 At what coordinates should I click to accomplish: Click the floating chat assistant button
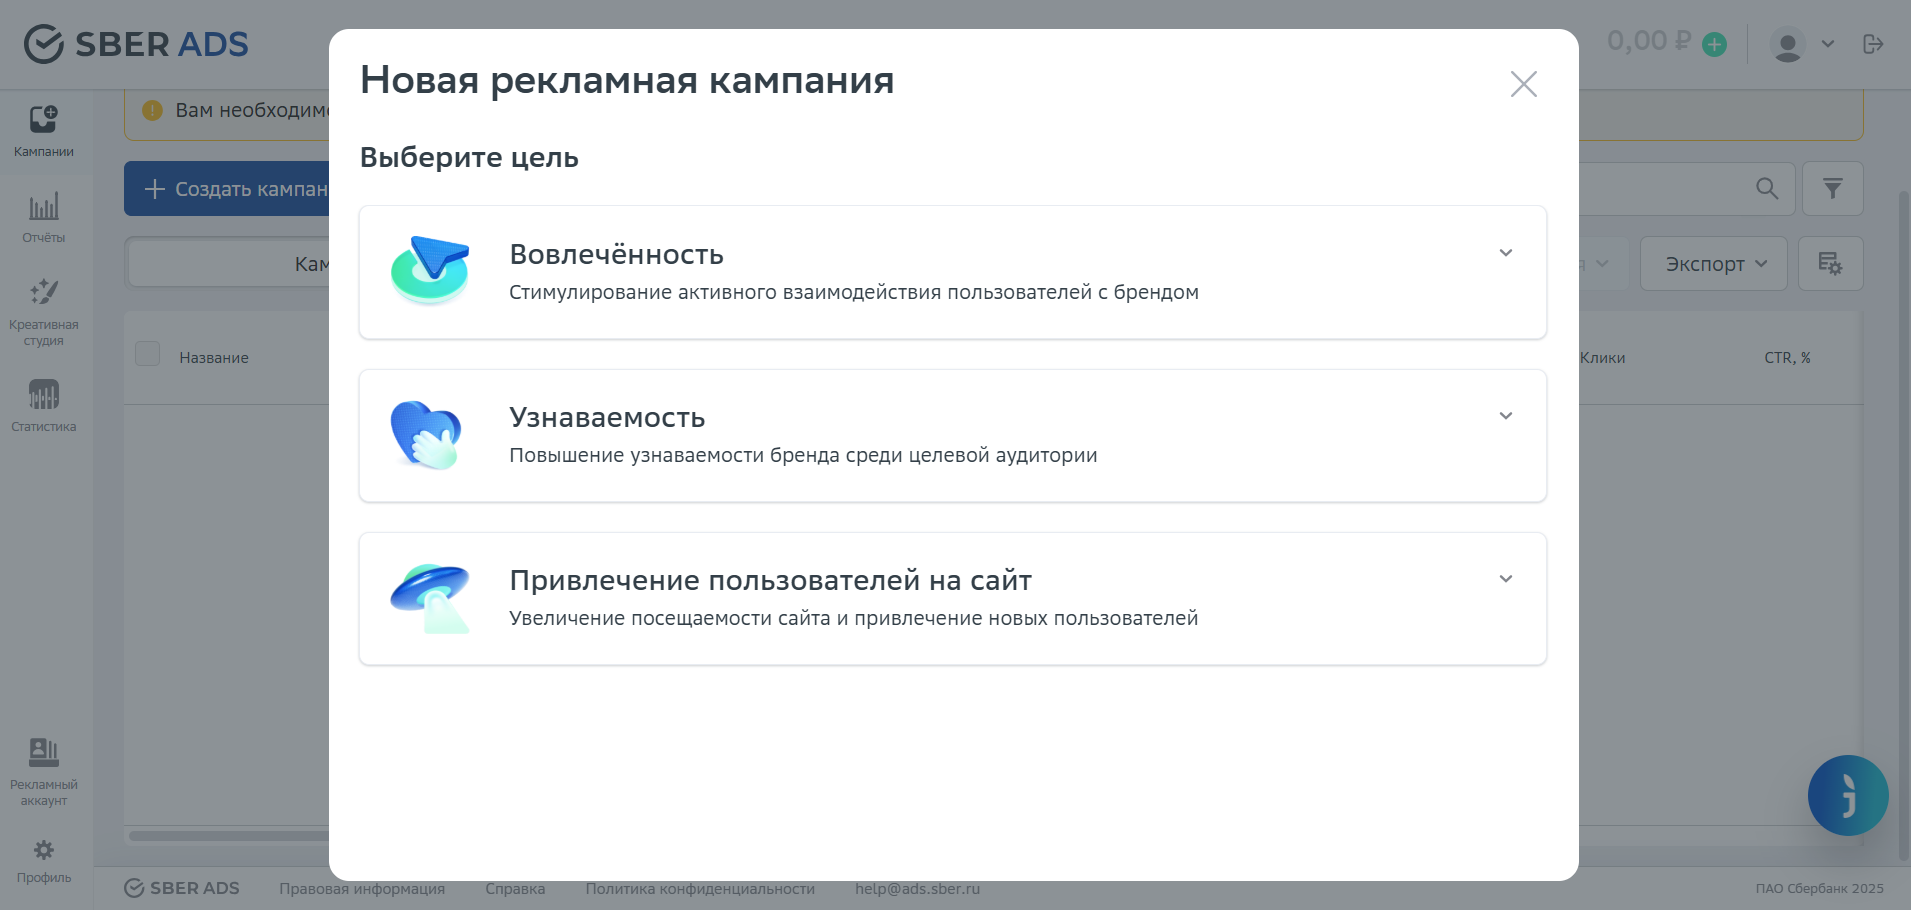[x=1847, y=795]
